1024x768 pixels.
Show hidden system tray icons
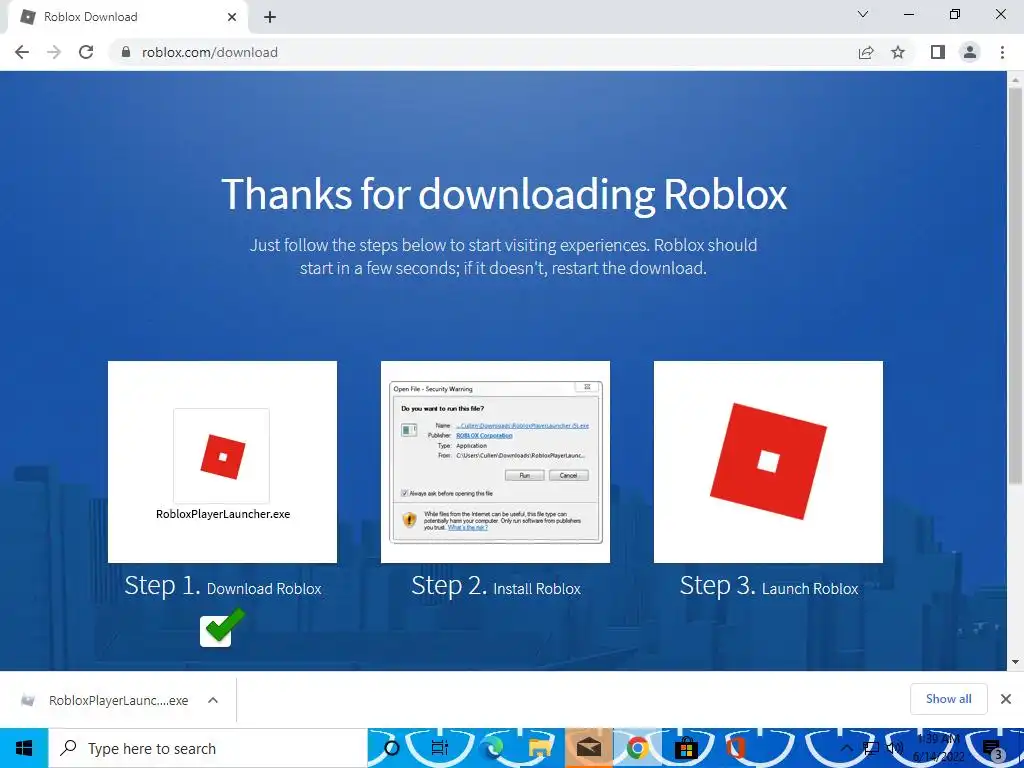[846, 748]
